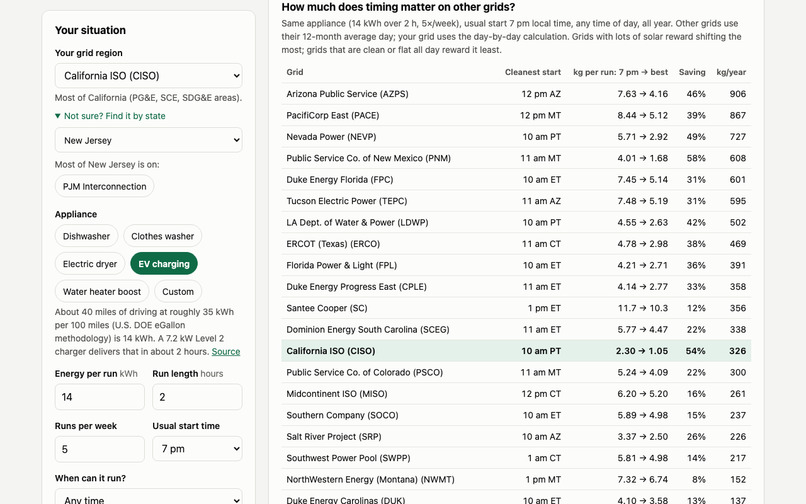Click the highlighted California ISO (CISO) row
The height and width of the screenshot is (504, 806).
(516, 351)
